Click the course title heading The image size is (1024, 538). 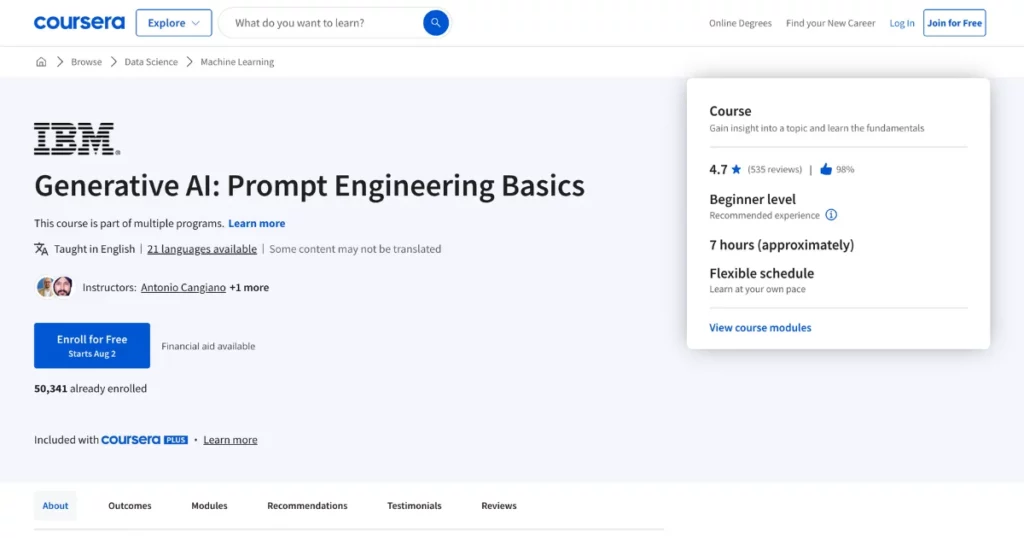pyautogui.click(x=310, y=186)
